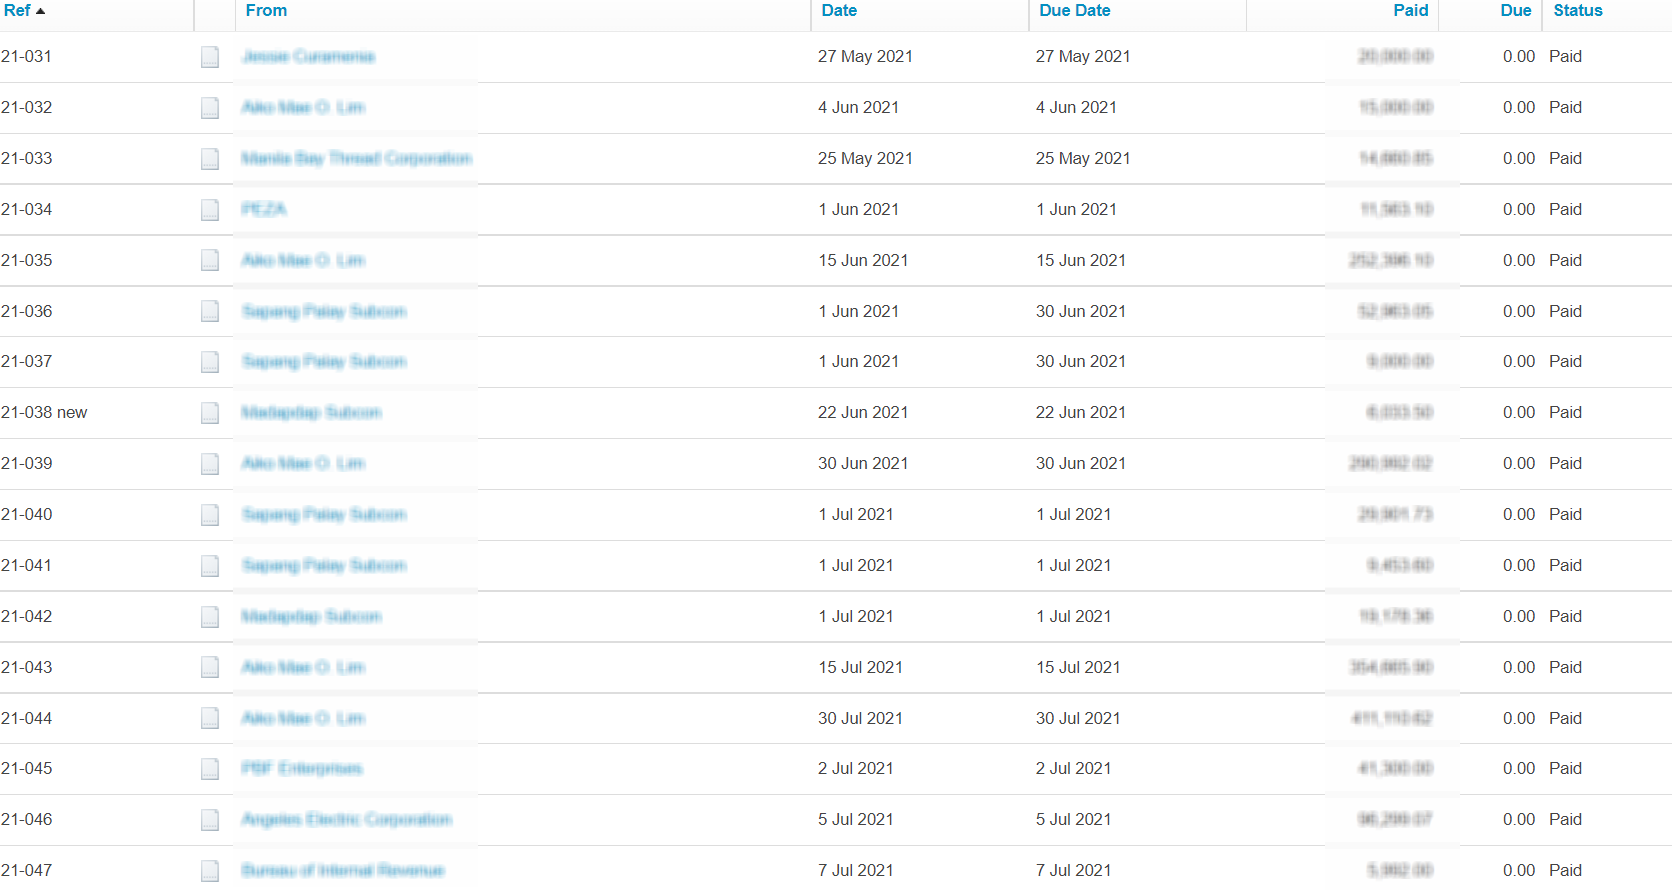1672x896 pixels.
Task: Sort by Due amount column header
Action: click(1516, 10)
